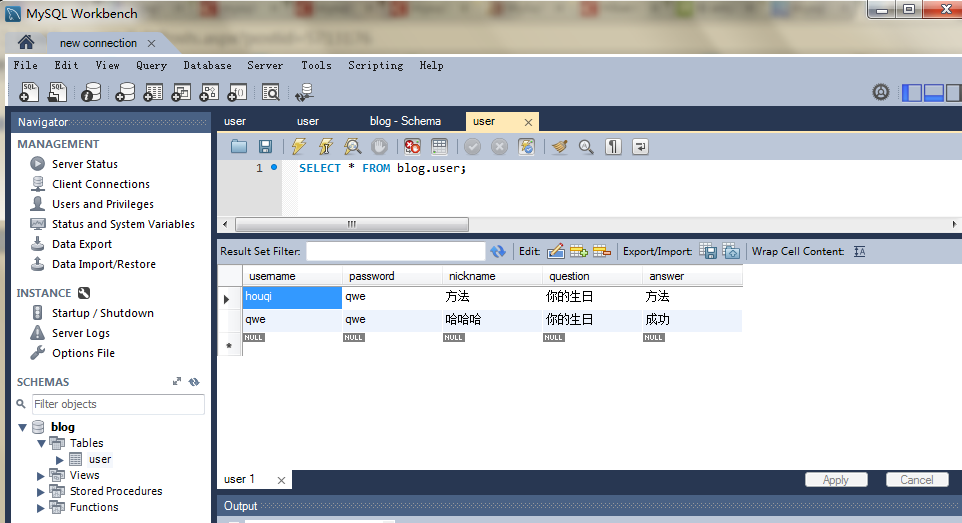The image size is (962, 523).
Task: Toggle stop-on-error script execution icon
Action: [x=412, y=146]
